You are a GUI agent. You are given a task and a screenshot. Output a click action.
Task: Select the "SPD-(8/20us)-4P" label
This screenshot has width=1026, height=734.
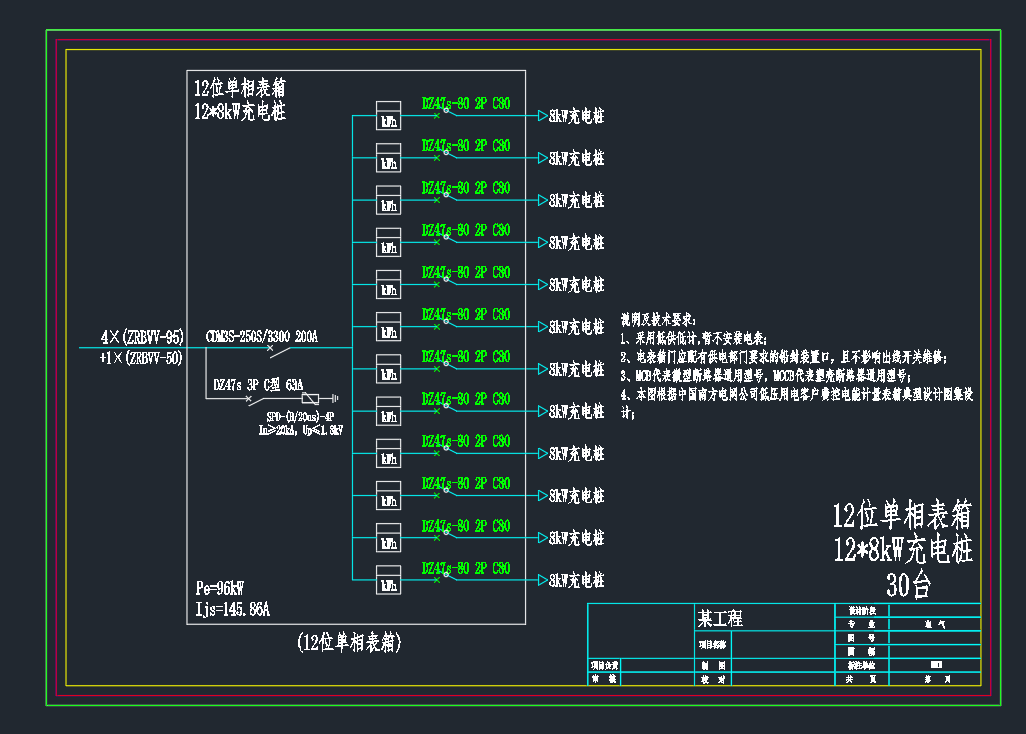tap(300, 417)
